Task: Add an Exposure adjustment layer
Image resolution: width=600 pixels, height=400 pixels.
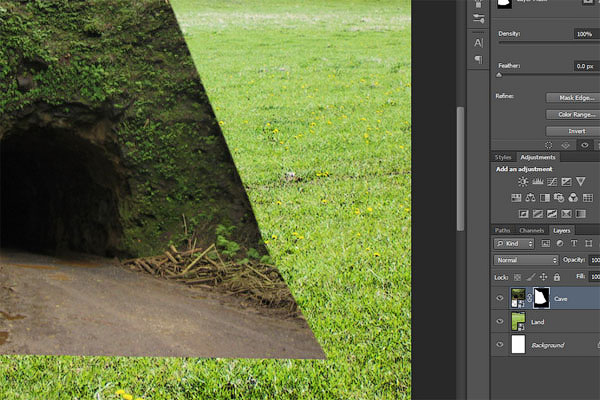Action: tap(566, 182)
